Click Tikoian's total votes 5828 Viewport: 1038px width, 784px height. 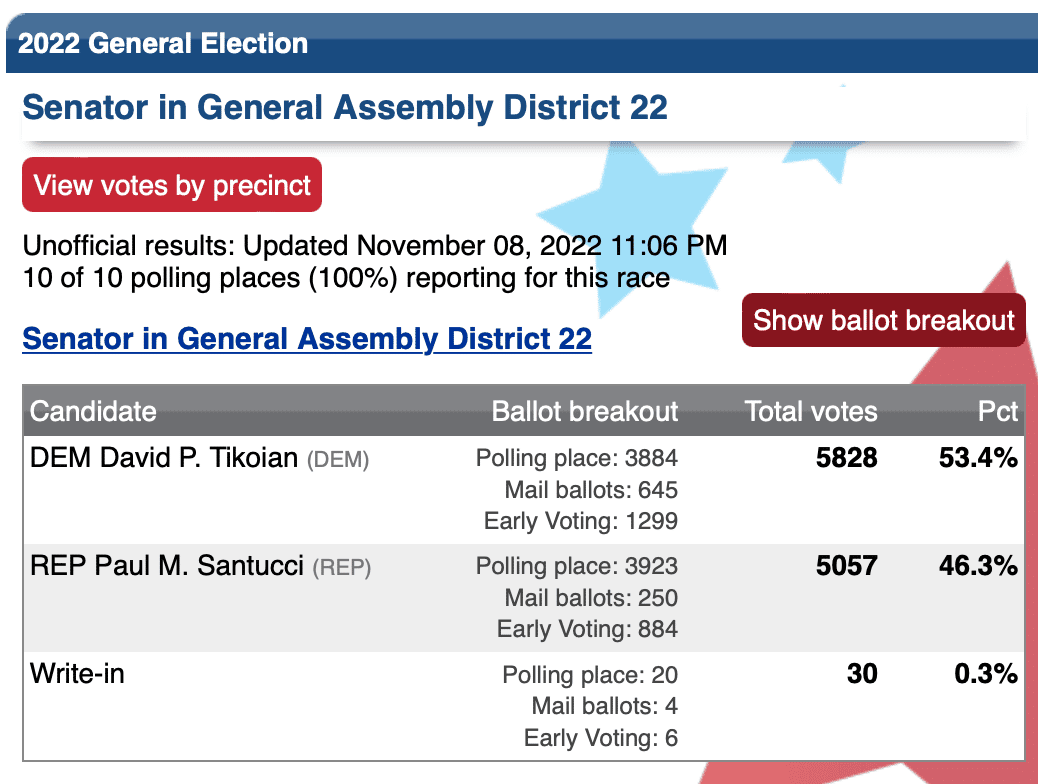pyautogui.click(x=847, y=458)
